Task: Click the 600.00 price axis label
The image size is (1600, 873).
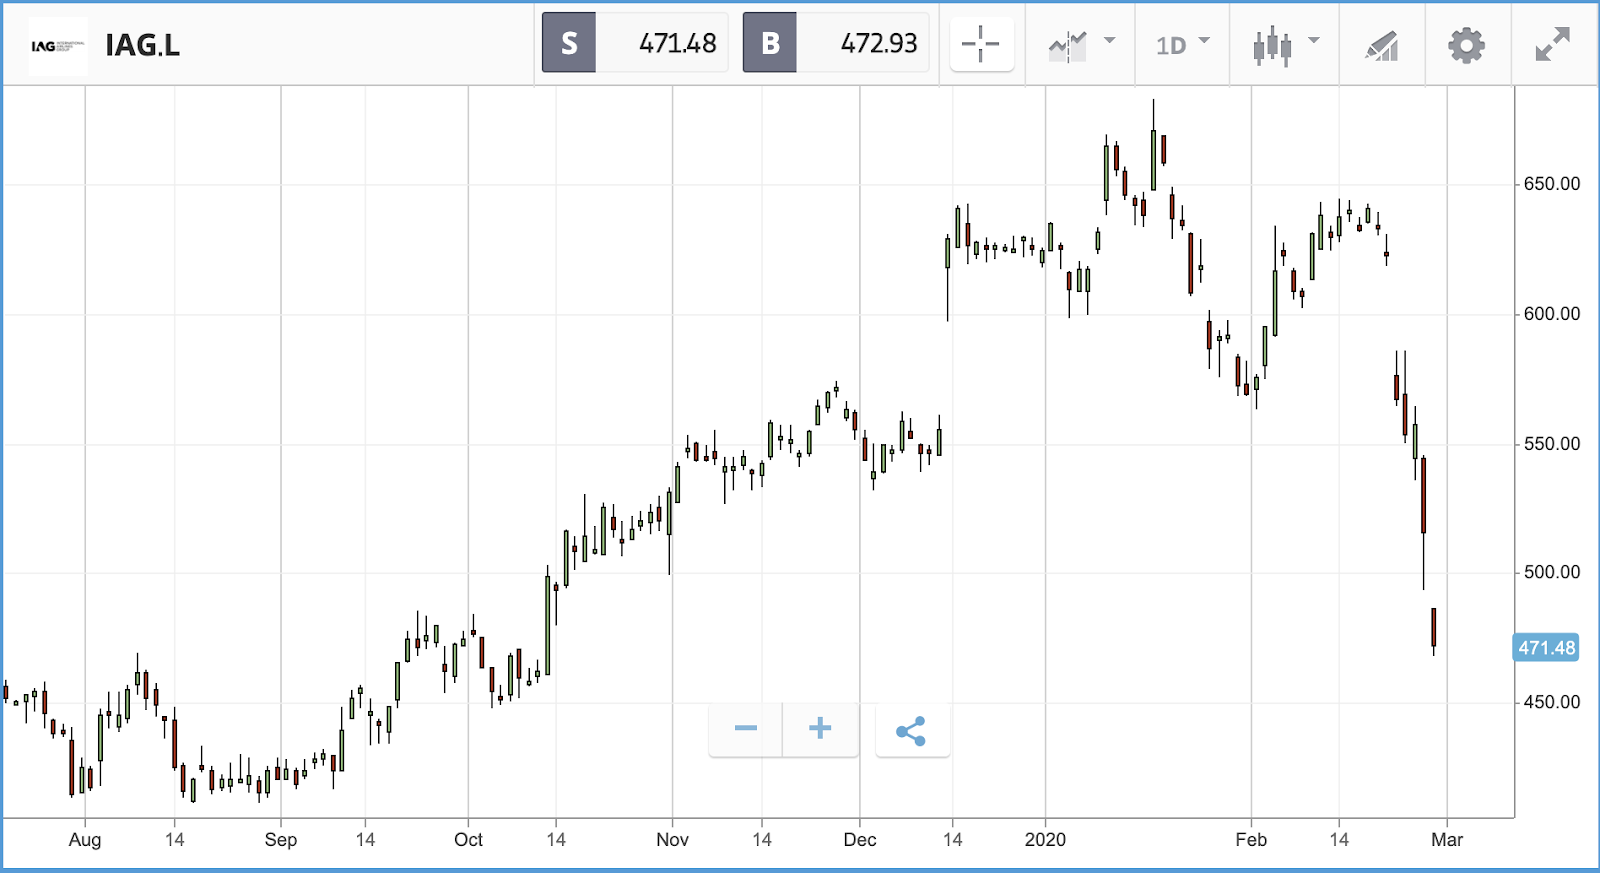Action: click(1552, 314)
